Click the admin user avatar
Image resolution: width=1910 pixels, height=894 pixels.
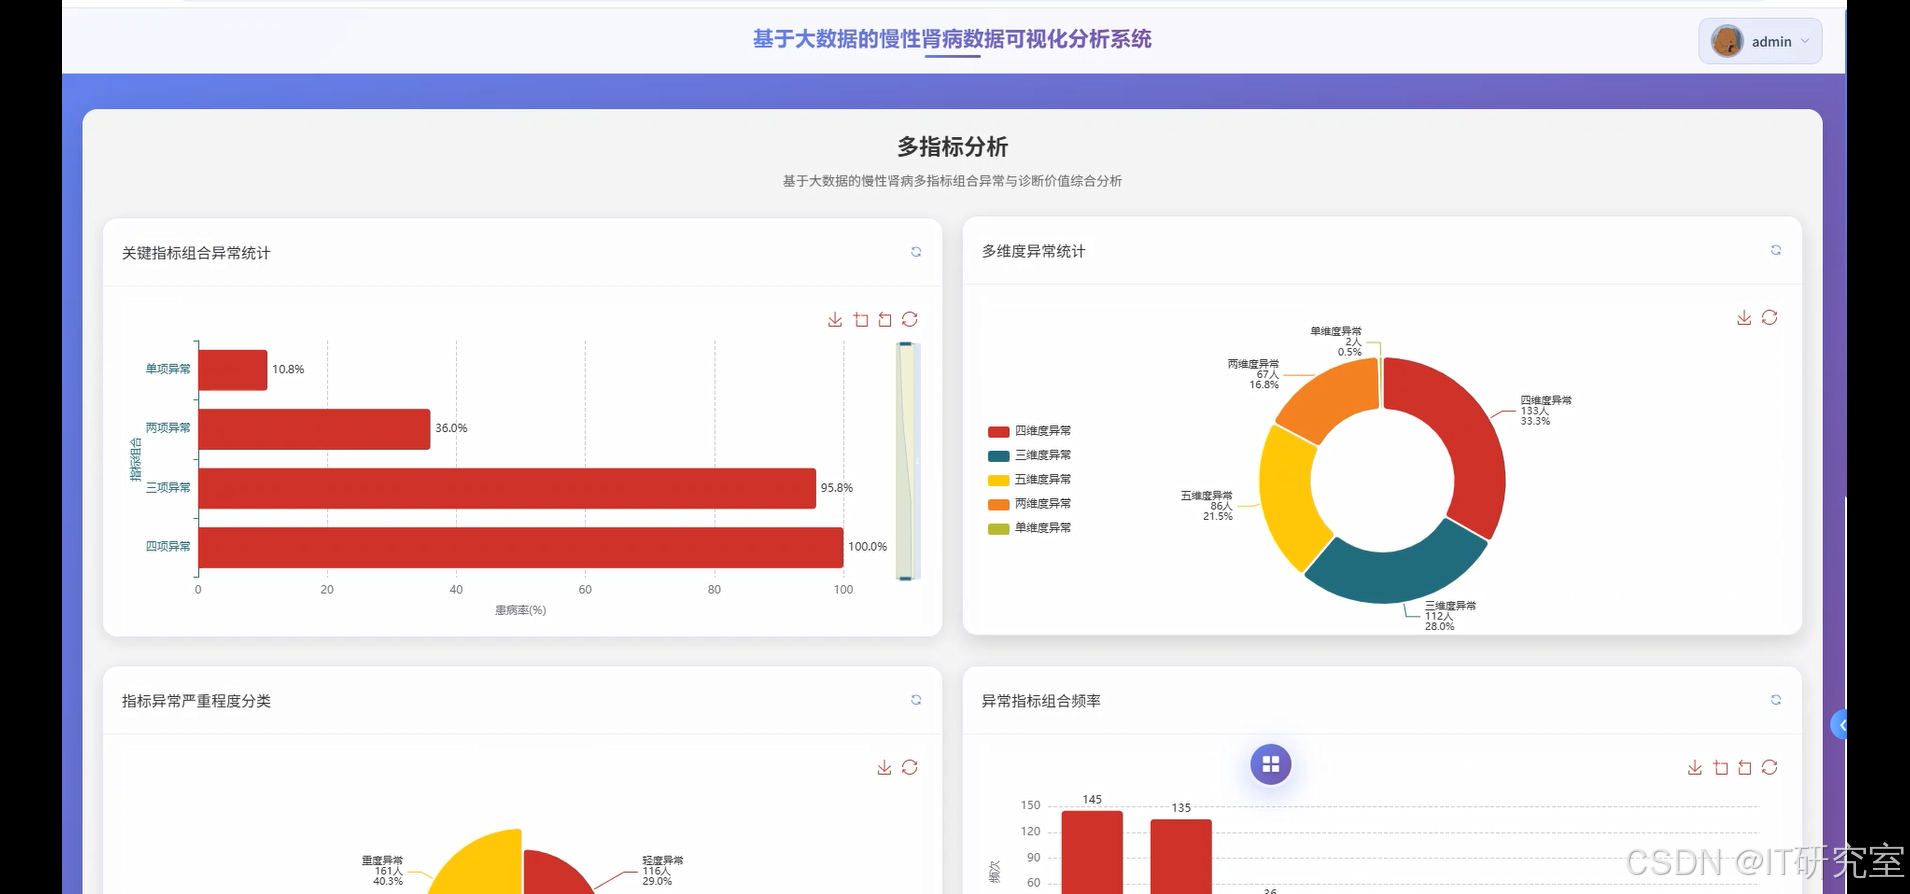click(x=1727, y=41)
